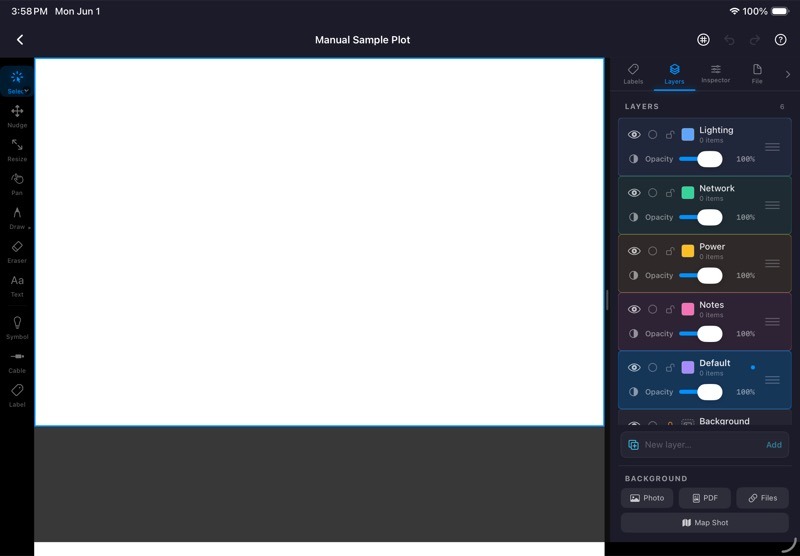This screenshot has width=800, height=556.
Task: Open the Lighting layer blue color swatch
Action: [688, 135]
